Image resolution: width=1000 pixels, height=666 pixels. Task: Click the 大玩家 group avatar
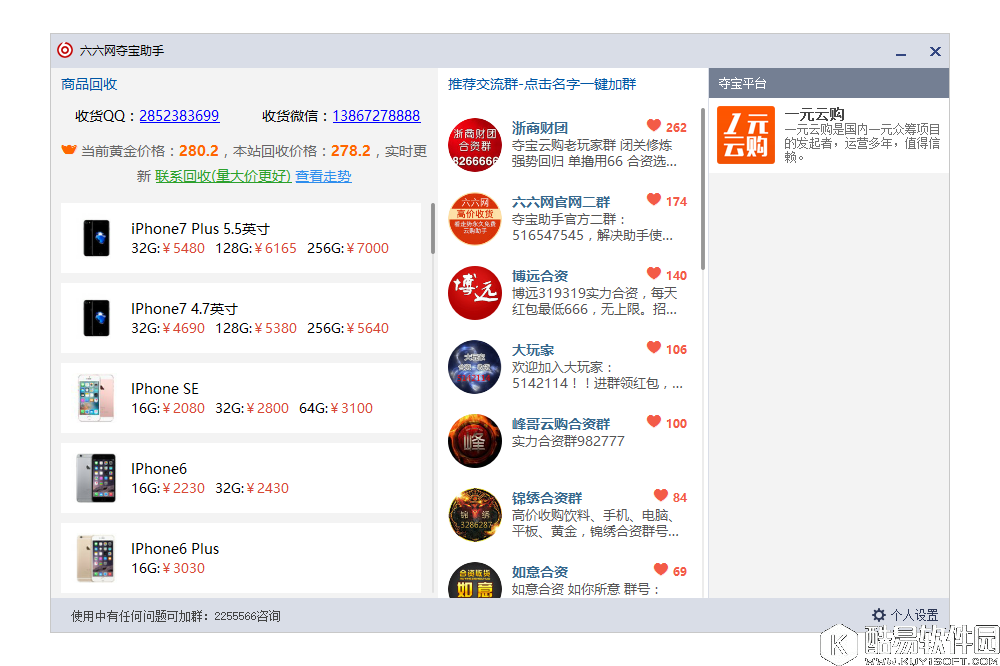click(x=474, y=367)
